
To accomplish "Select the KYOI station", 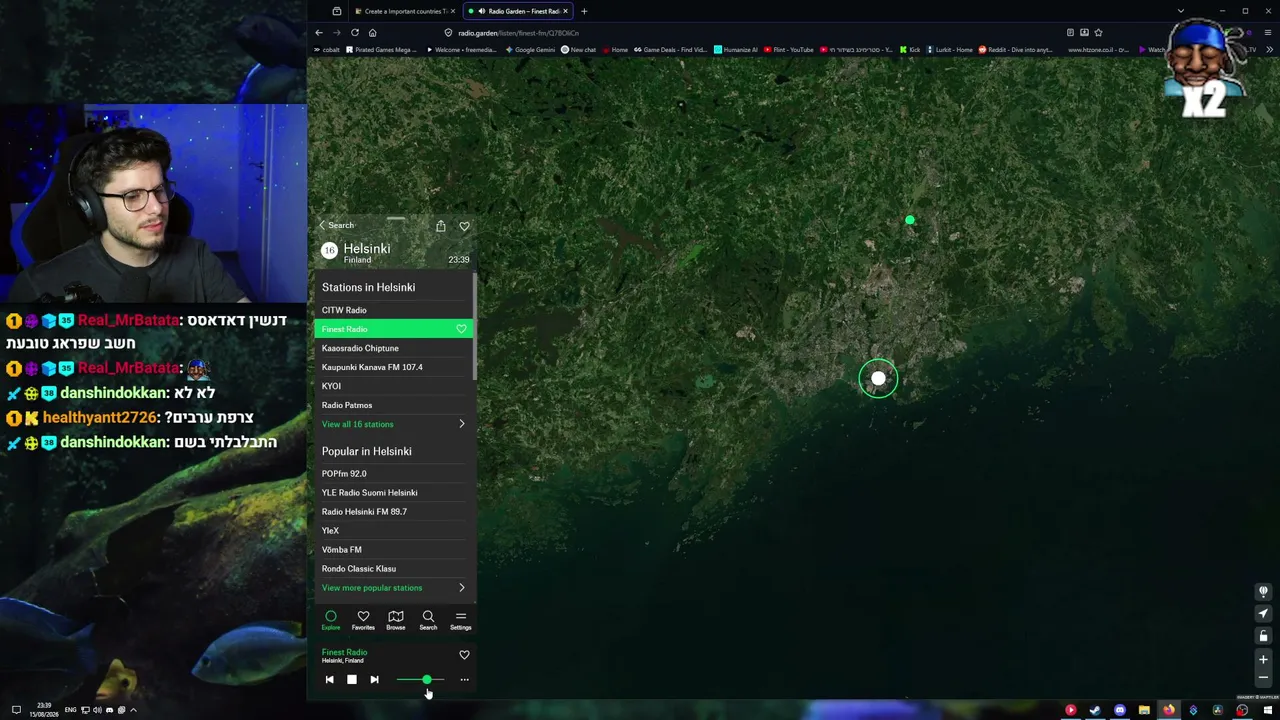I will 394,386.
